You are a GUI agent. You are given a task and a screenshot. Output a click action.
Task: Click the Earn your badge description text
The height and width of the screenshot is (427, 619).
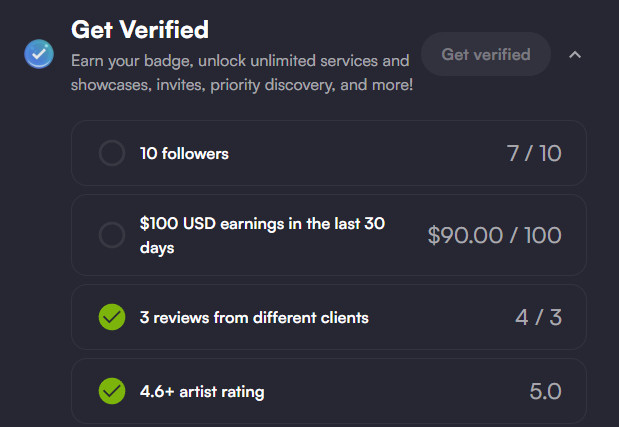[242, 73]
